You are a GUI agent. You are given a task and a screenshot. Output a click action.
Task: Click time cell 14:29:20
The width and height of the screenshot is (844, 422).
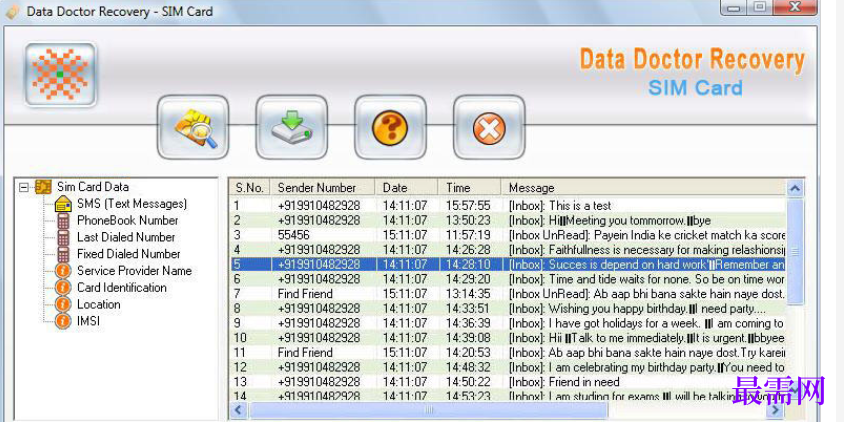[x=468, y=279]
